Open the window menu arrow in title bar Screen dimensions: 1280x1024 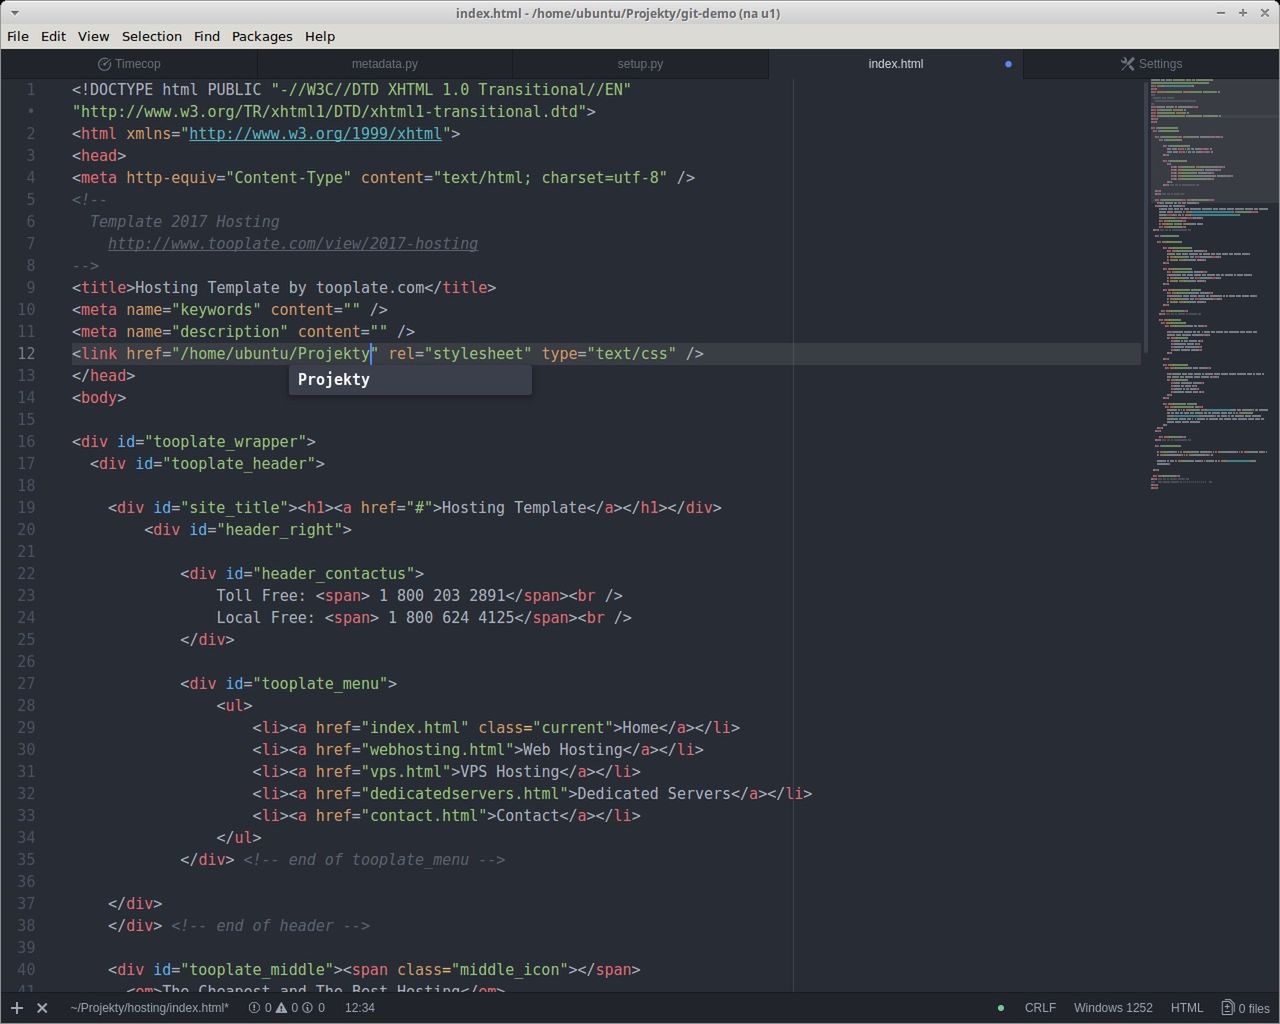click(x=14, y=13)
